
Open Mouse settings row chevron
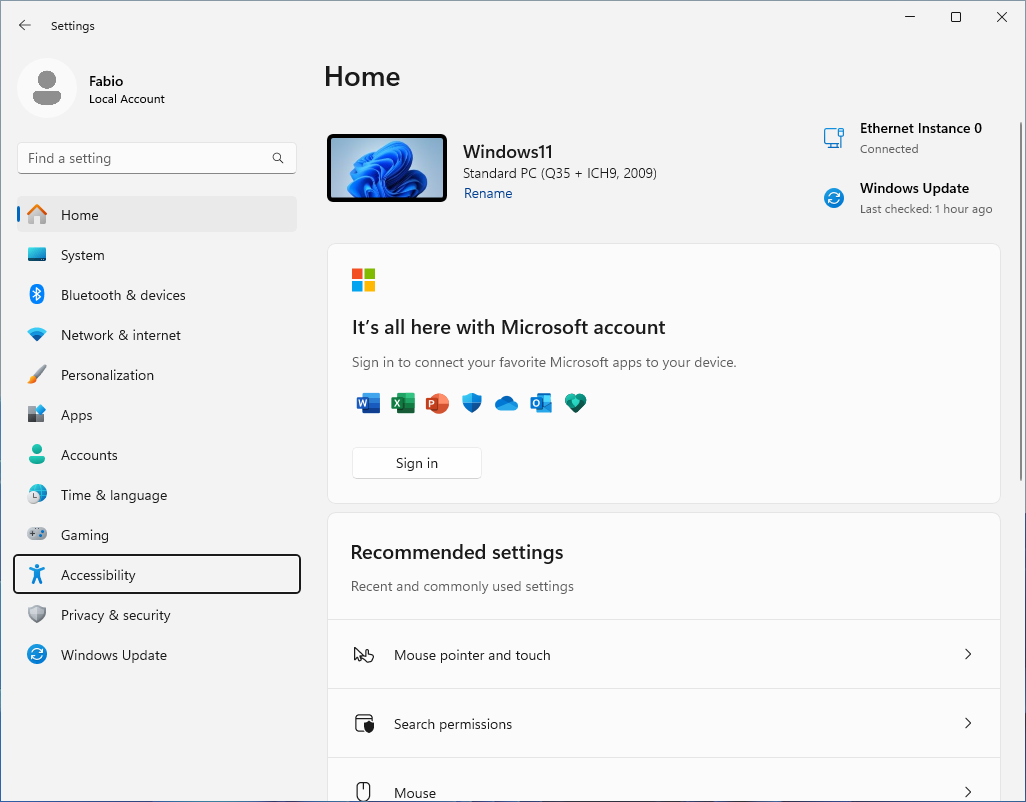click(968, 792)
